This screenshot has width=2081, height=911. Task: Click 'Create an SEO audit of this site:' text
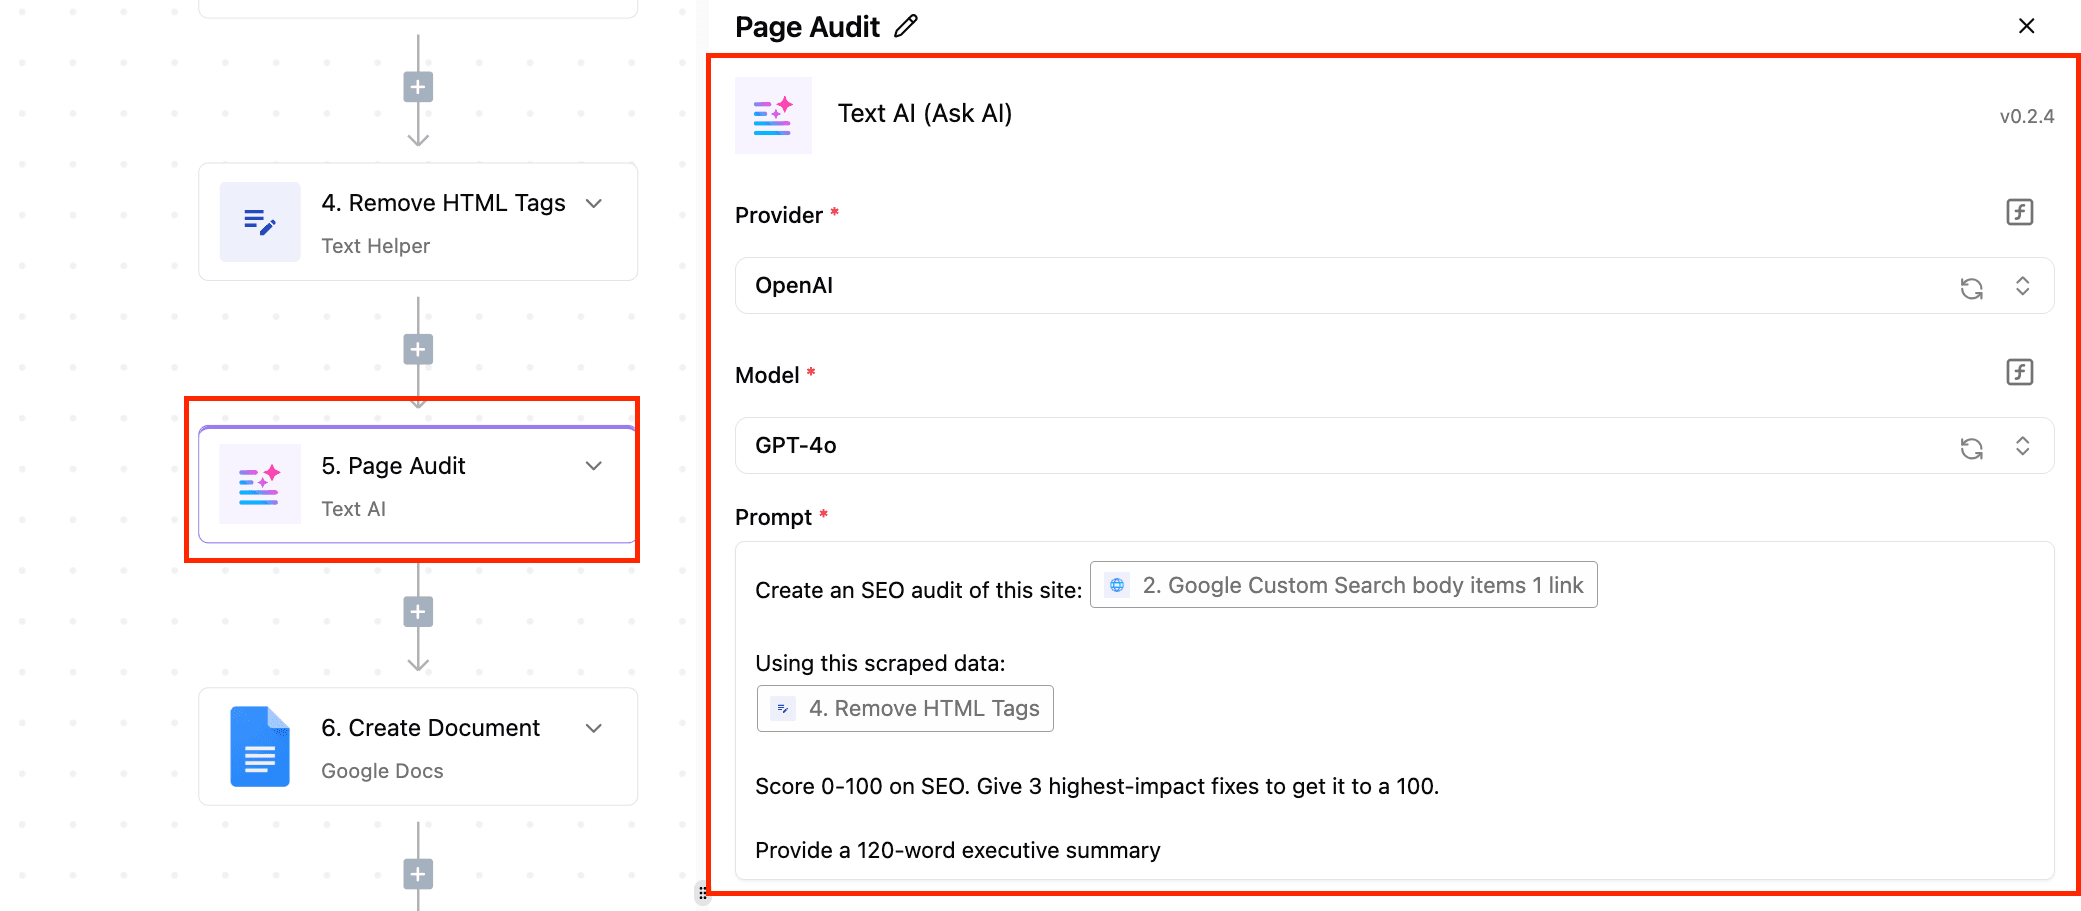(918, 591)
